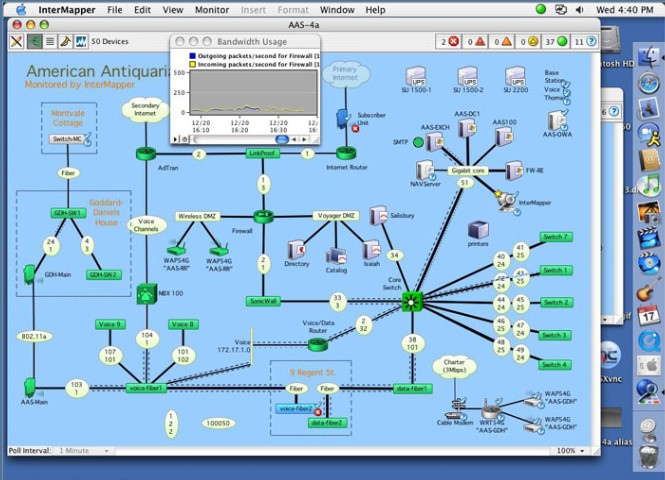
Task: Toggle map edit mode pencil icon
Action: 17,42
